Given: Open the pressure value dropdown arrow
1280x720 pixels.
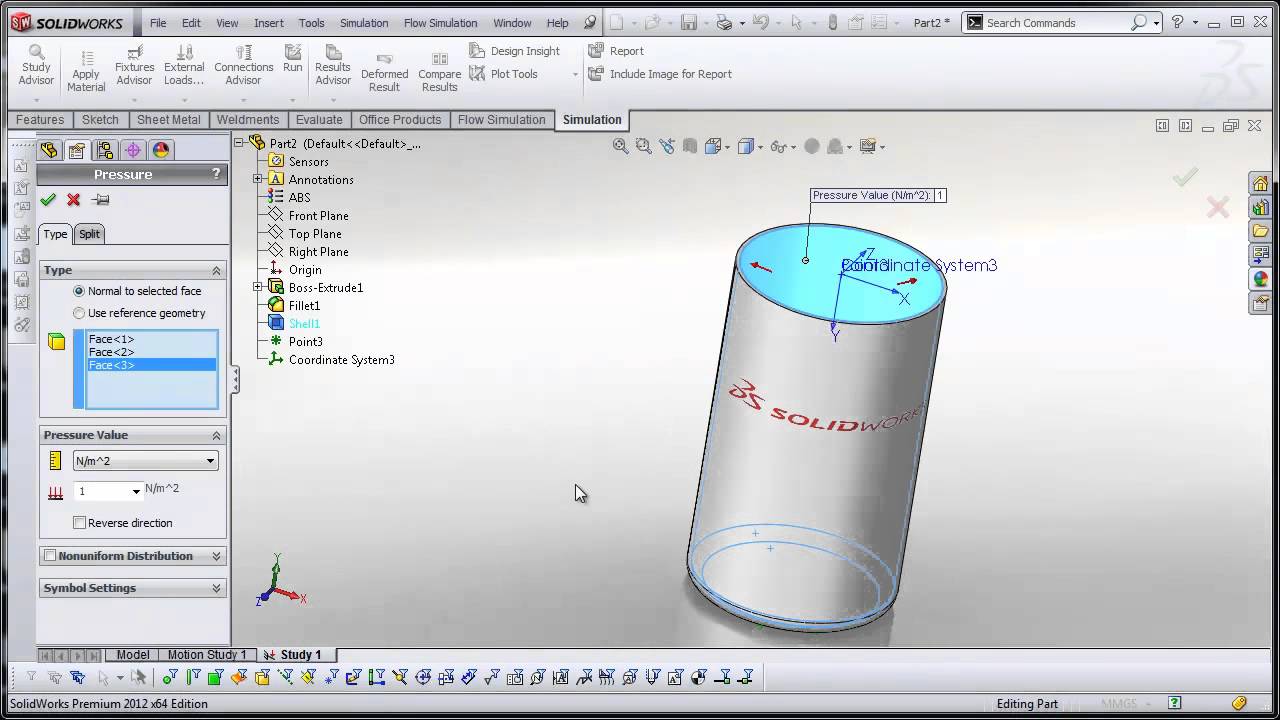Looking at the screenshot, I should coord(136,491).
